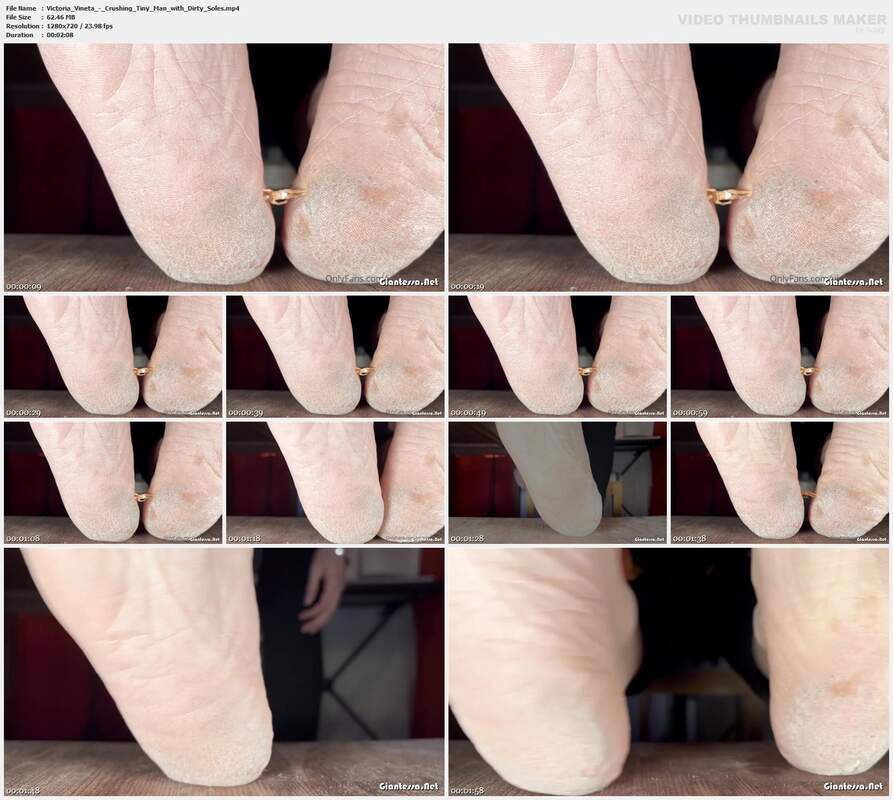Pick the thumbnail marked 00:01:08

pos(113,483)
